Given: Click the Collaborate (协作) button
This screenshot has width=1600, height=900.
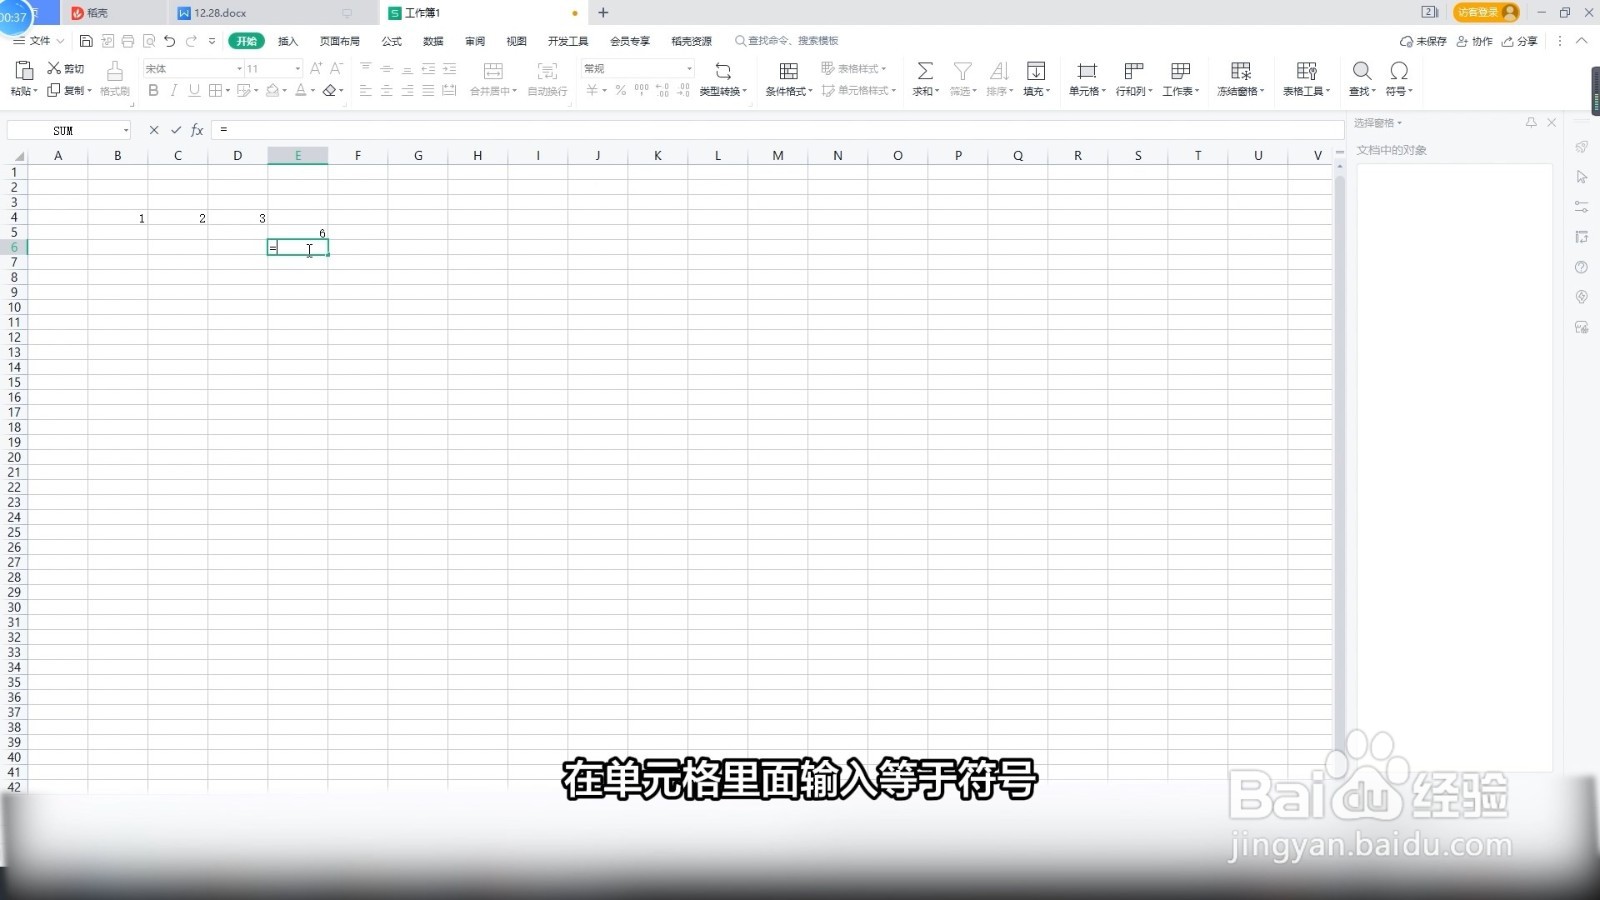Looking at the screenshot, I should 1475,41.
